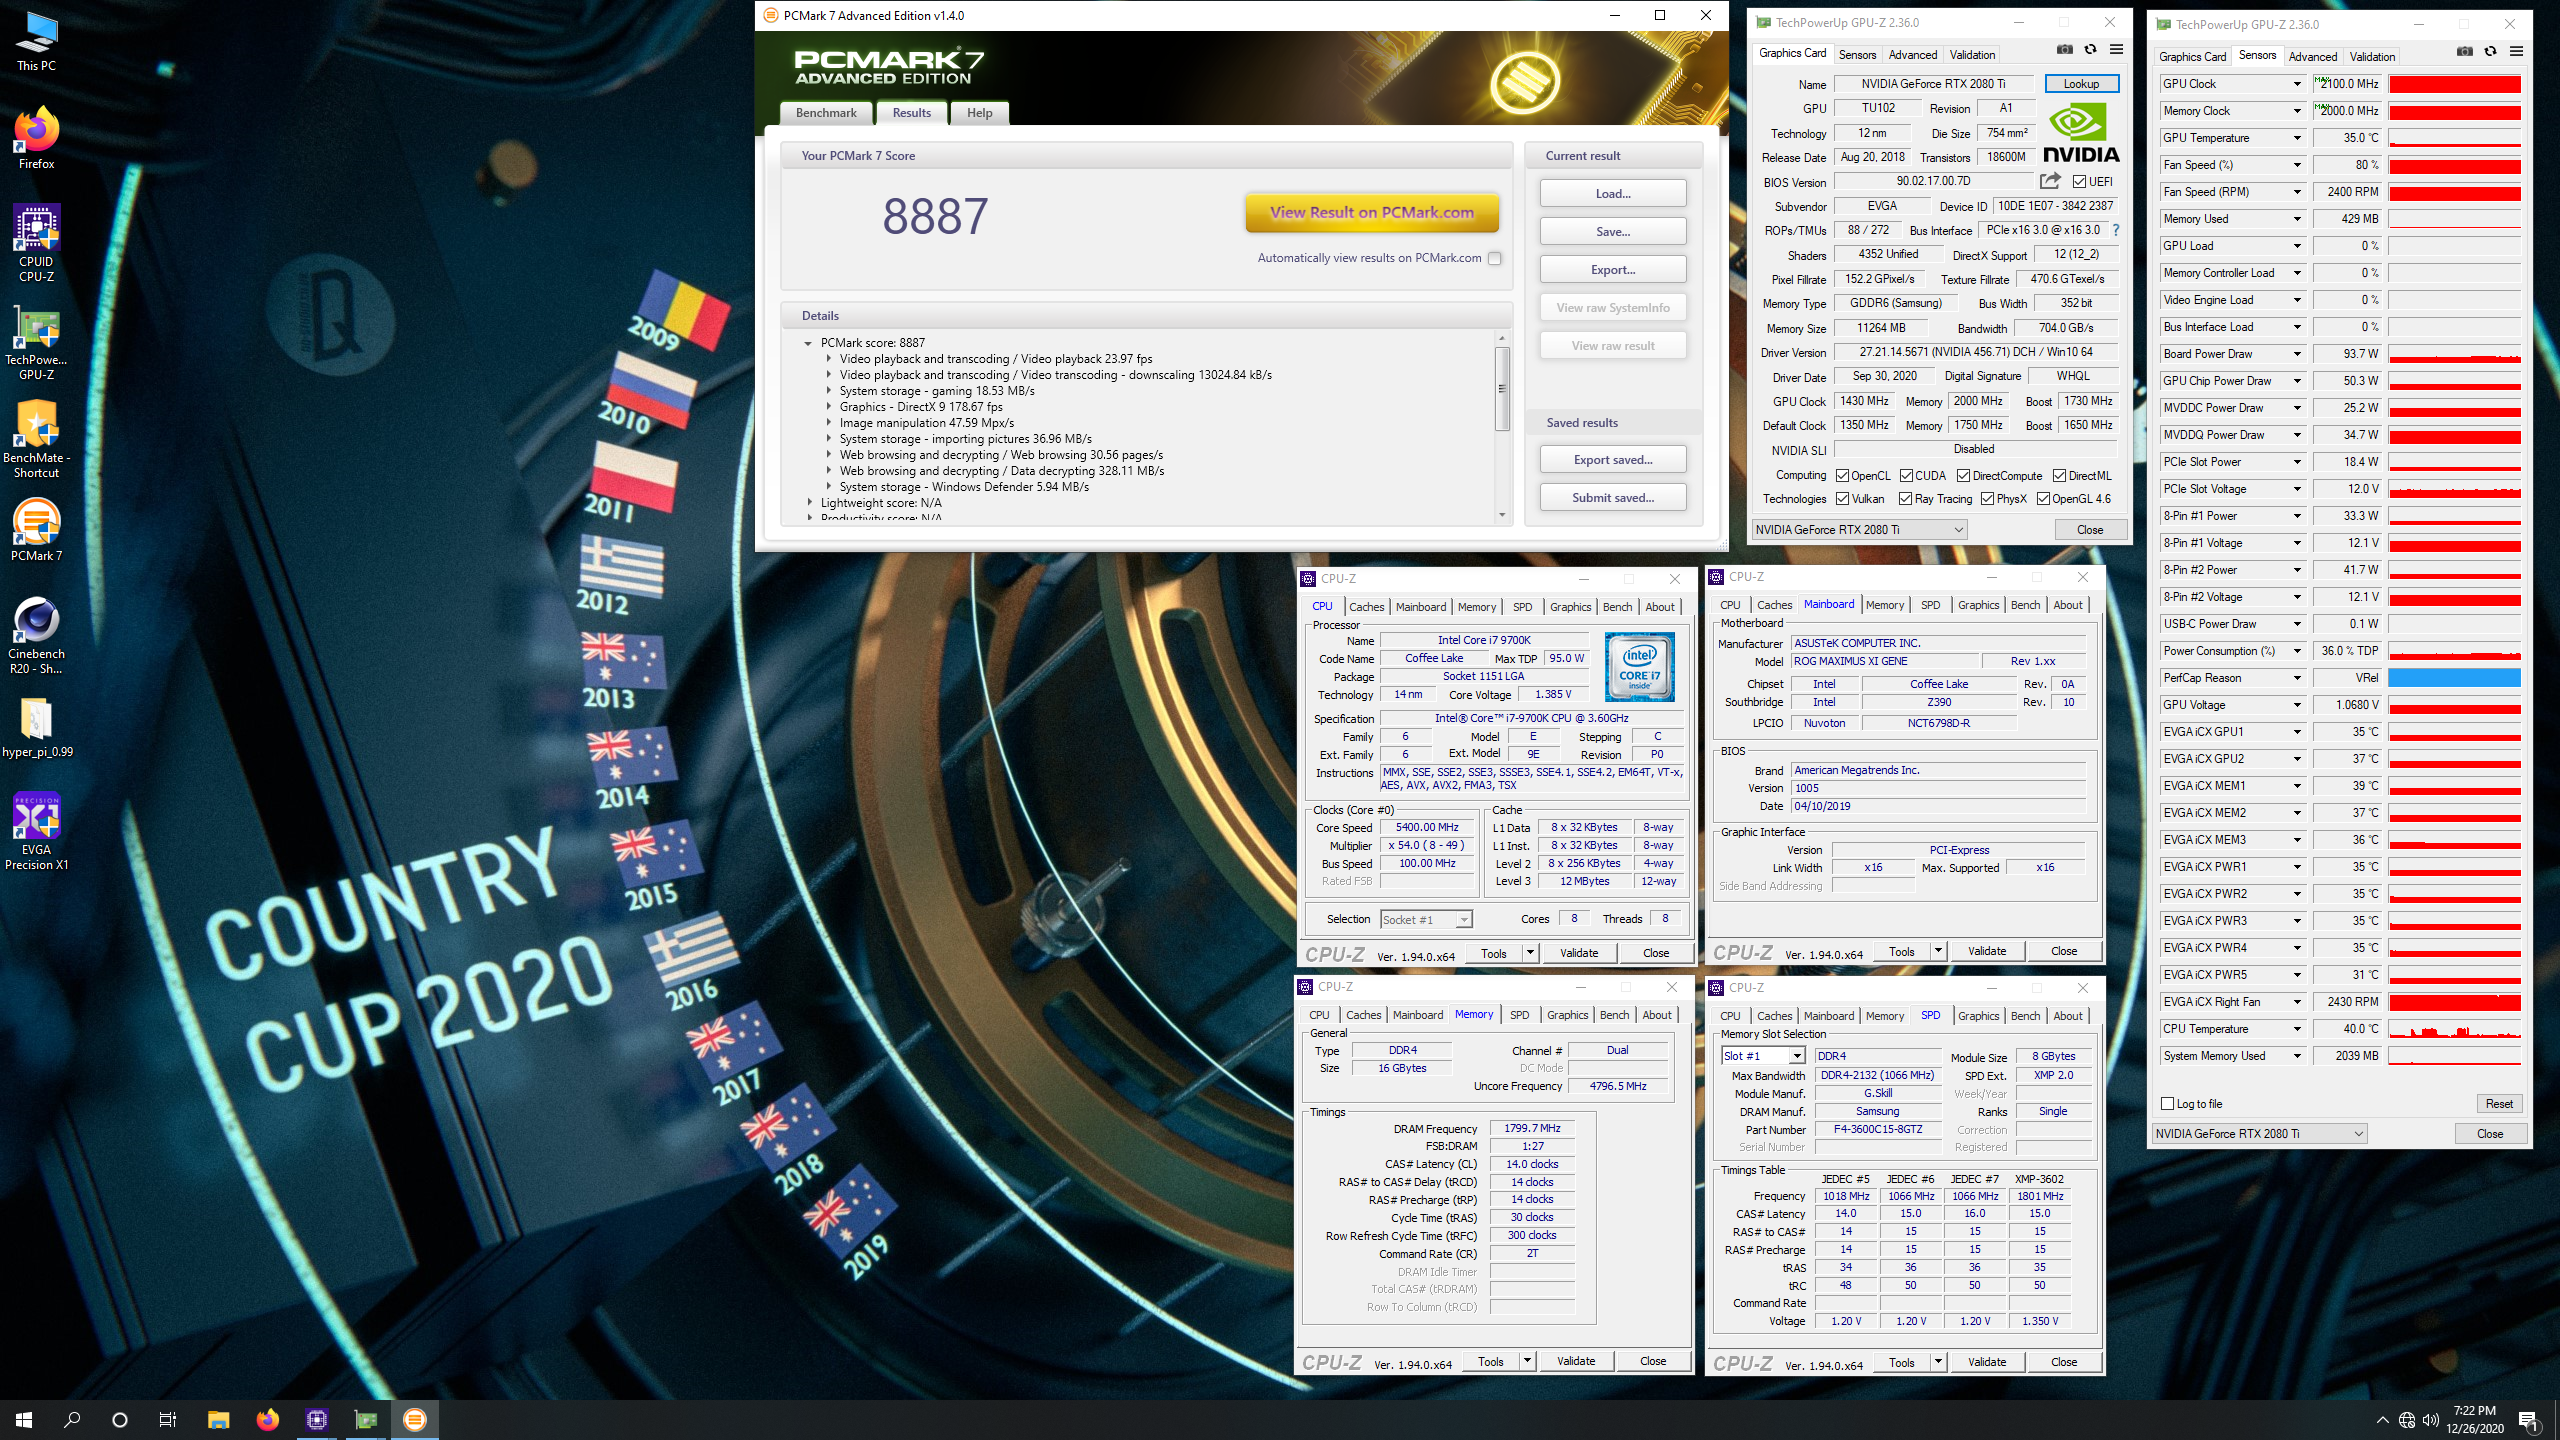
Task: Launch EVGA Precision X1 desktop icon
Action: [37, 831]
